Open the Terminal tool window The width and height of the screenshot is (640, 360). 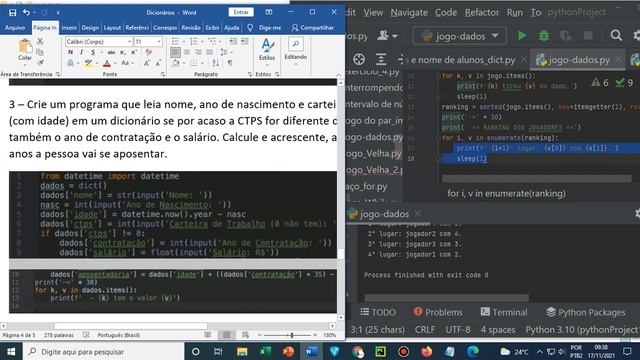pos(504,312)
